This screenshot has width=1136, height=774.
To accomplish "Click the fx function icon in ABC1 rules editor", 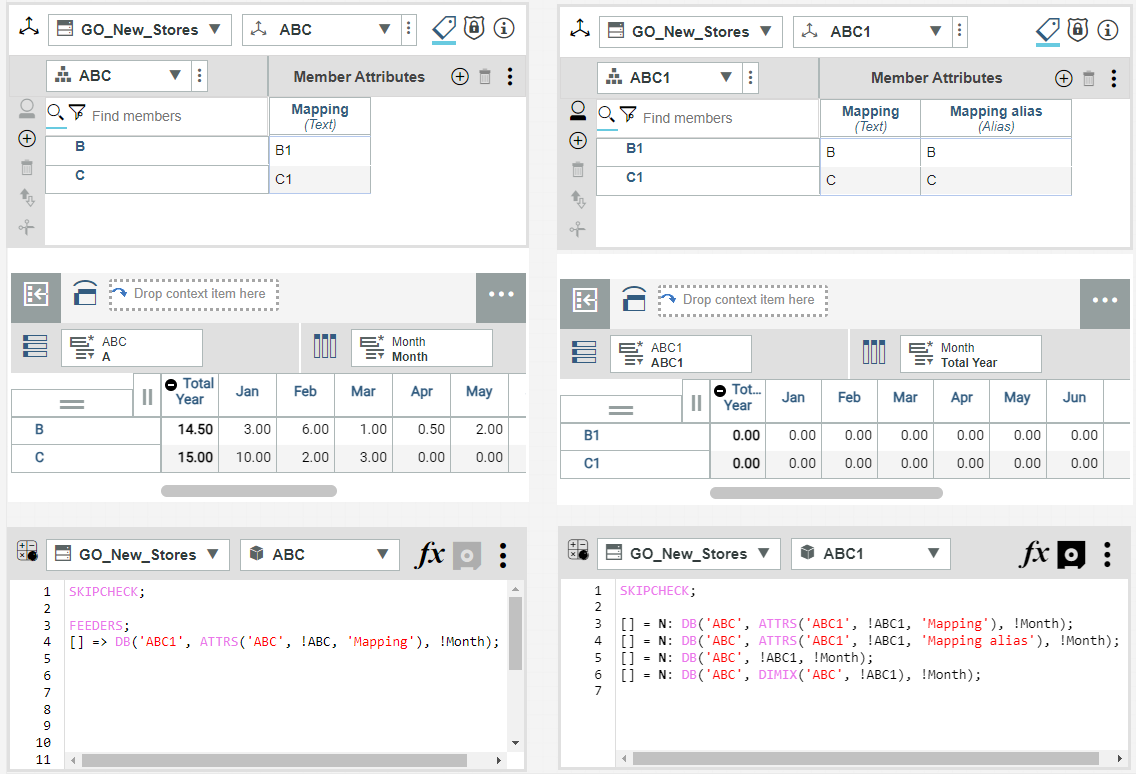I will (1034, 553).
